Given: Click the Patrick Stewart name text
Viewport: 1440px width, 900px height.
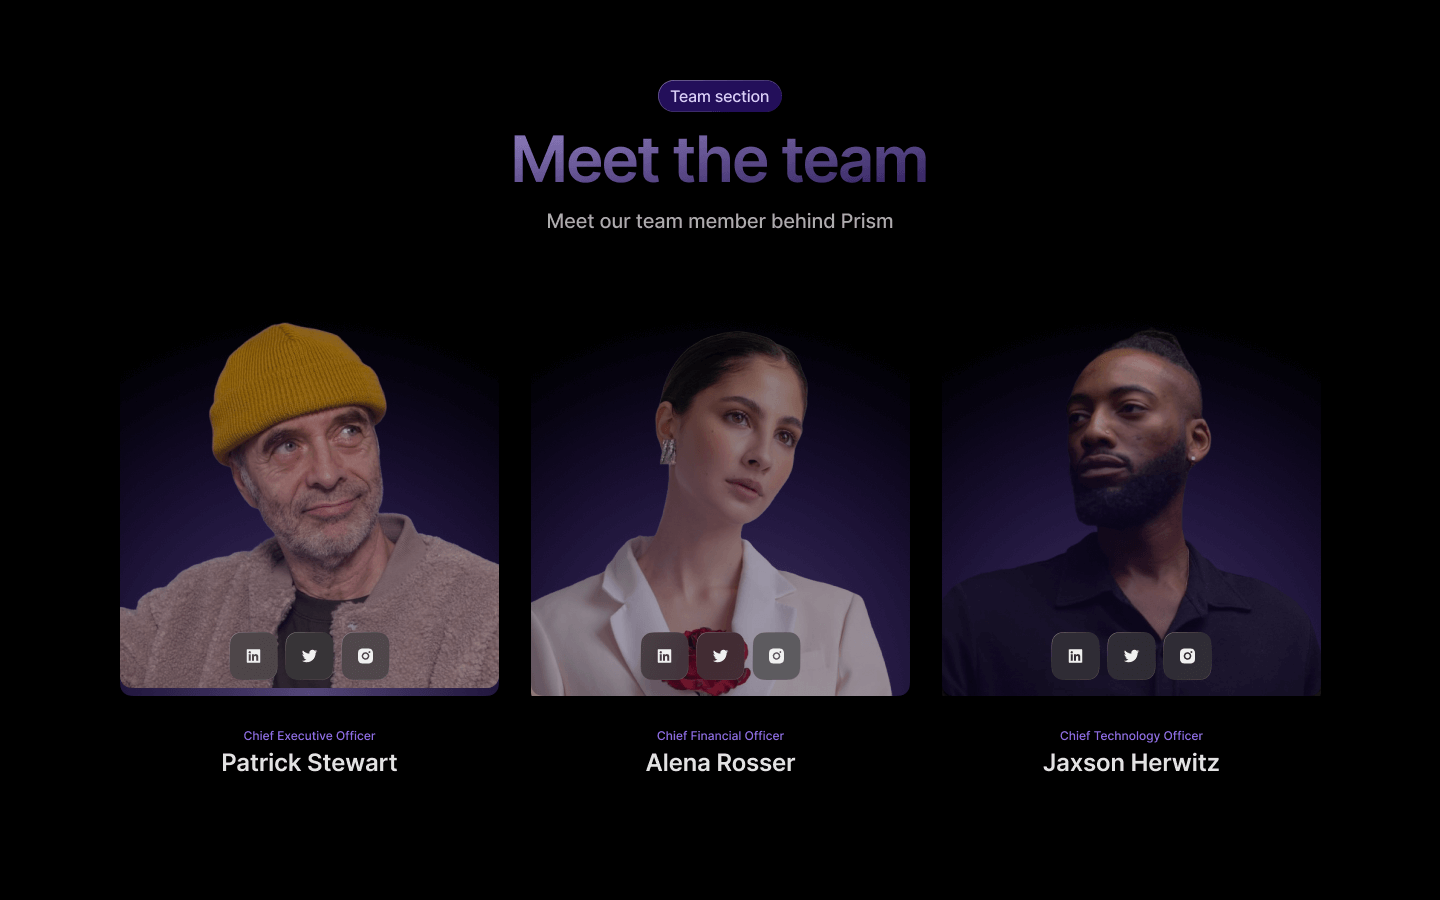Looking at the screenshot, I should (309, 762).
